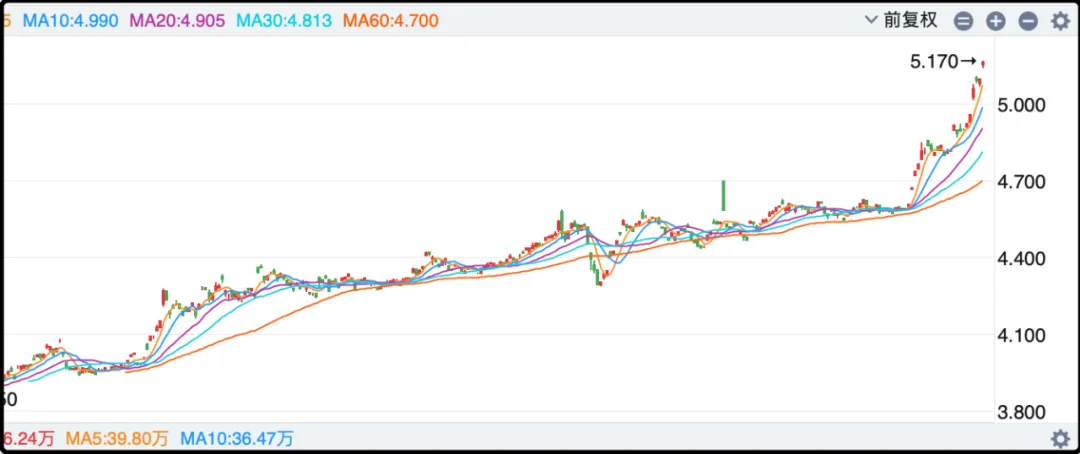Image resolution: width=1080 pixels, height=454 pixels.
Task: Click the volume MA10:36.47万 label
Action: [237, 438]
